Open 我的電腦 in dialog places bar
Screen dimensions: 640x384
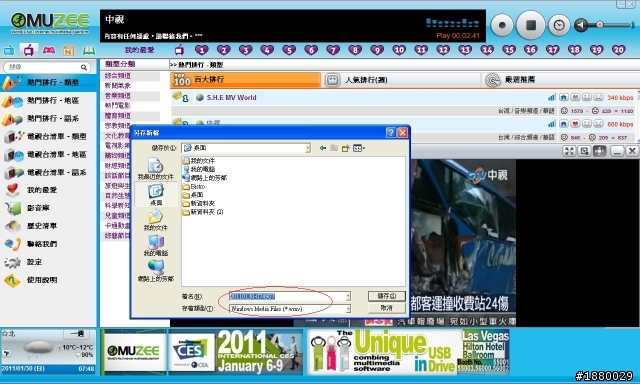point(156,246)
